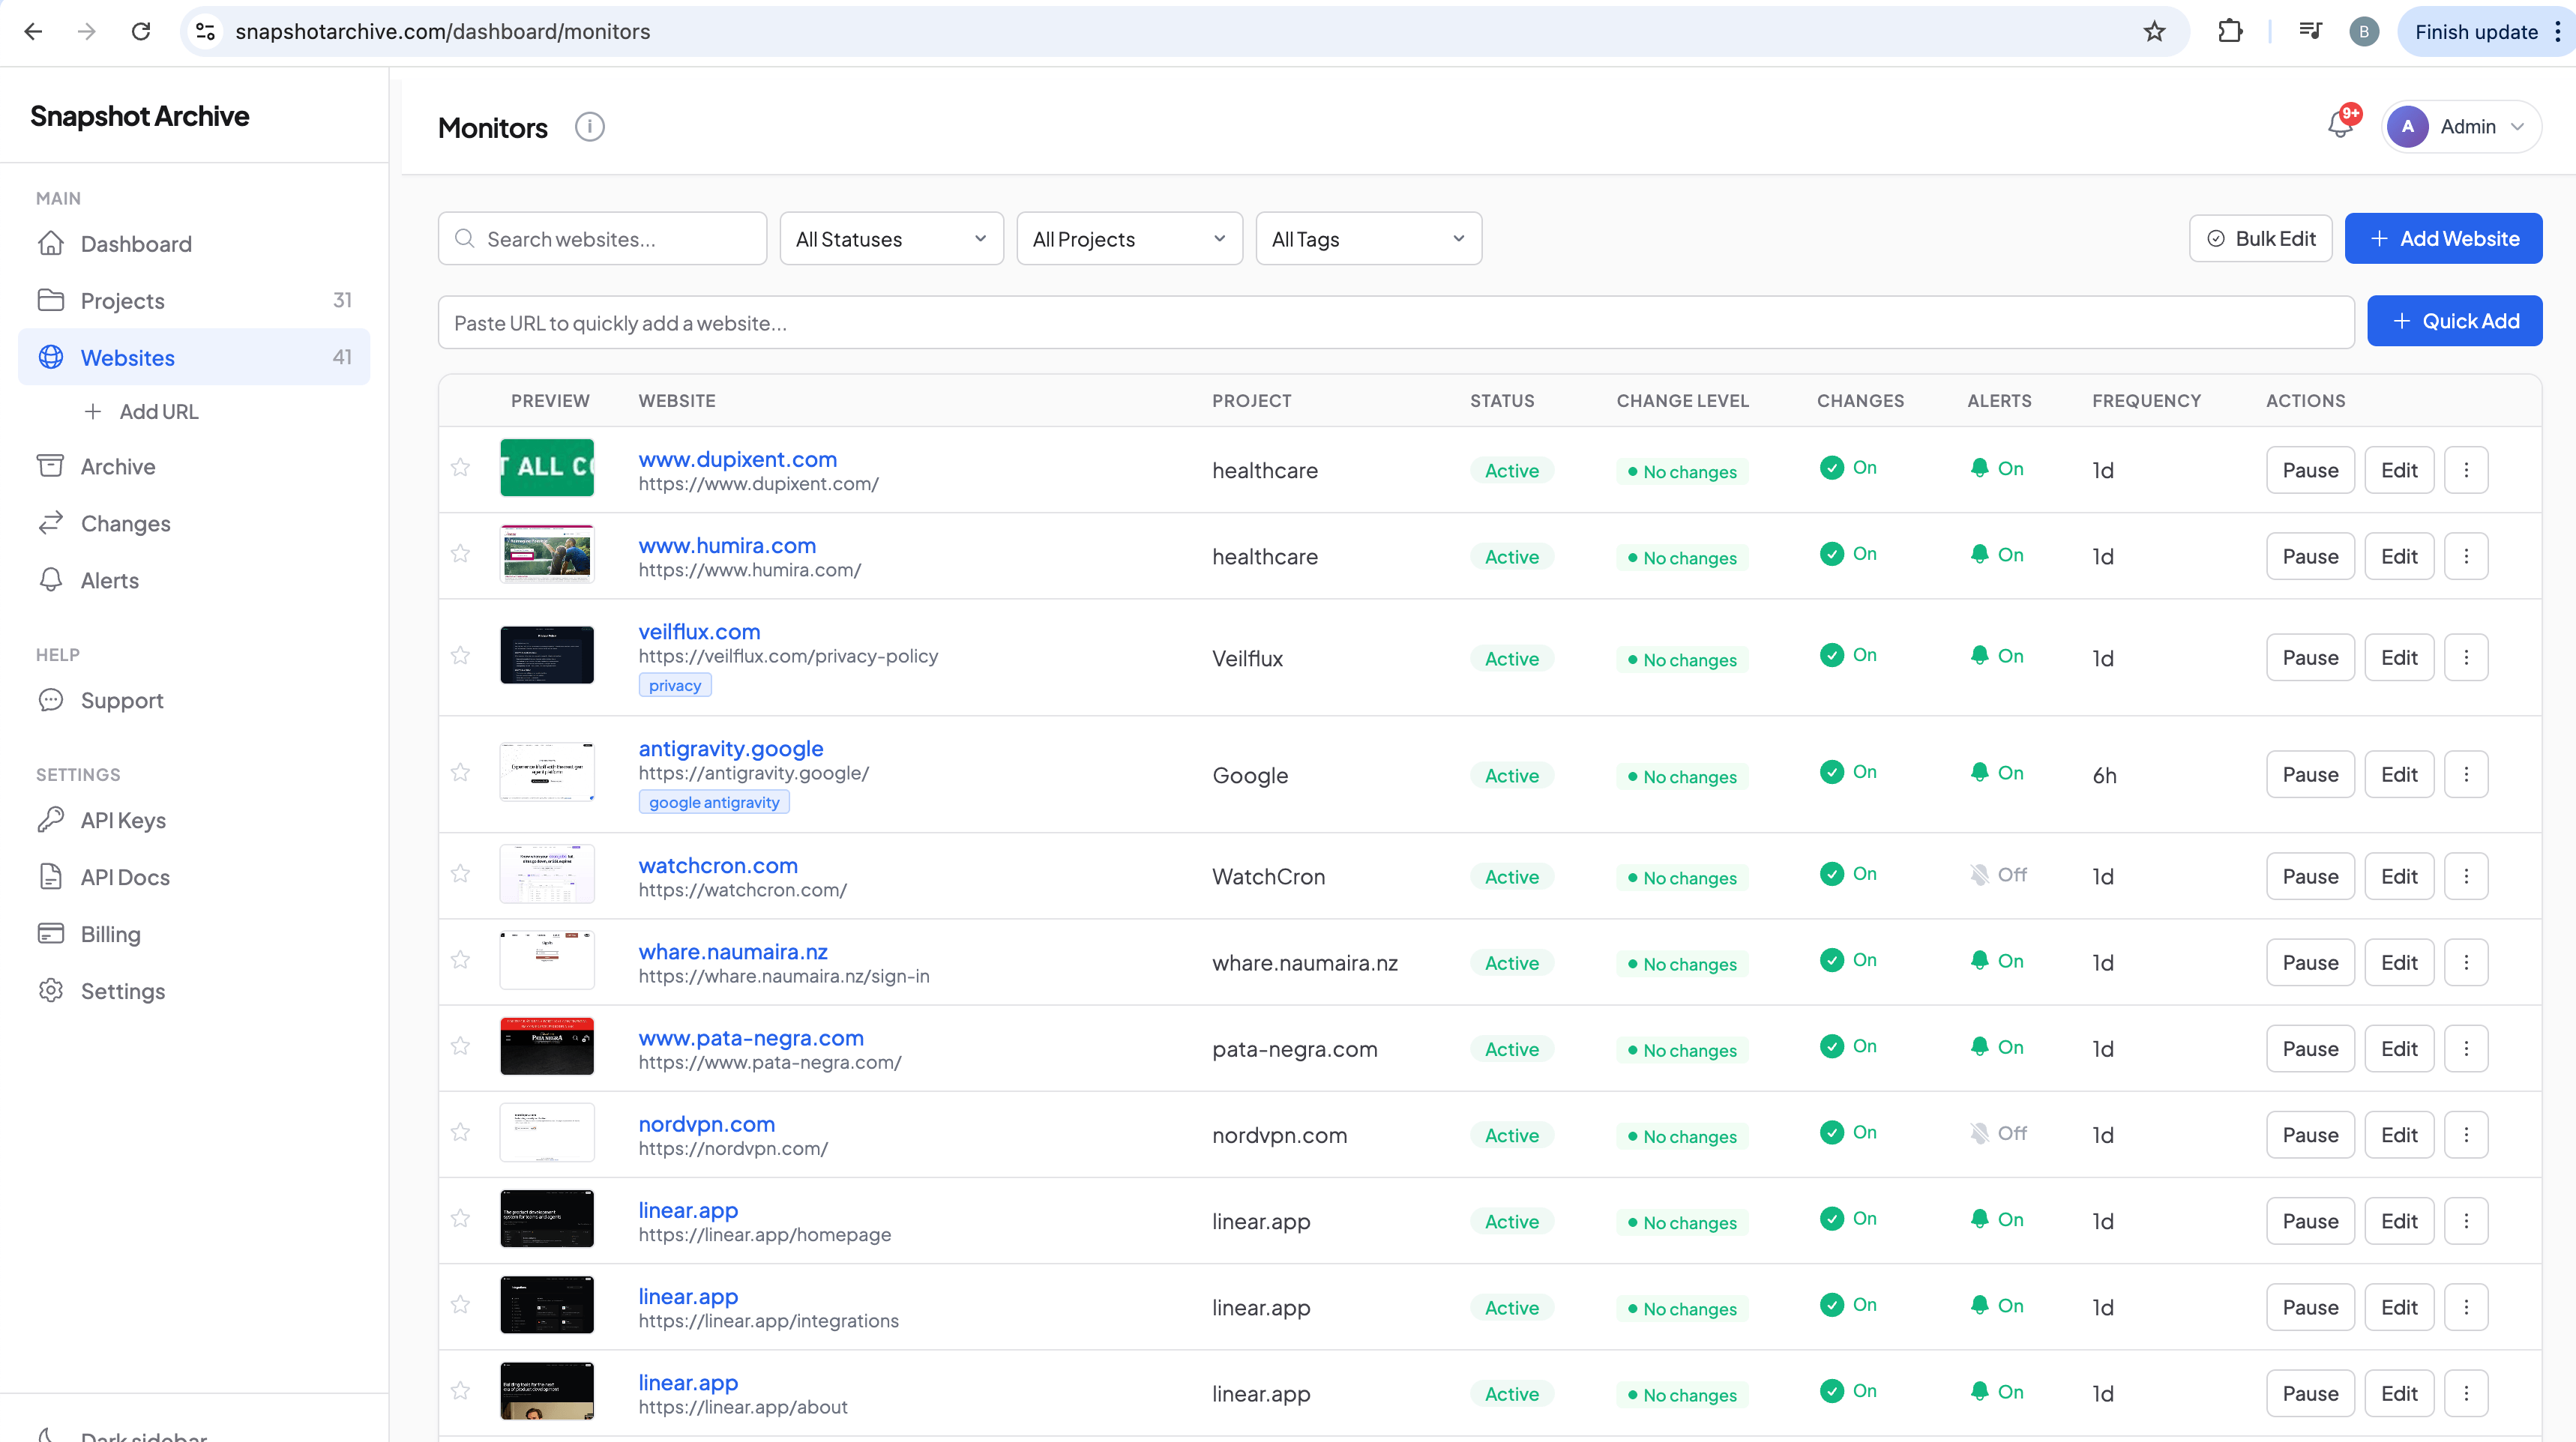Click the Quick Add button
Viewport: 2576px width, 1442px height.
2454,321
